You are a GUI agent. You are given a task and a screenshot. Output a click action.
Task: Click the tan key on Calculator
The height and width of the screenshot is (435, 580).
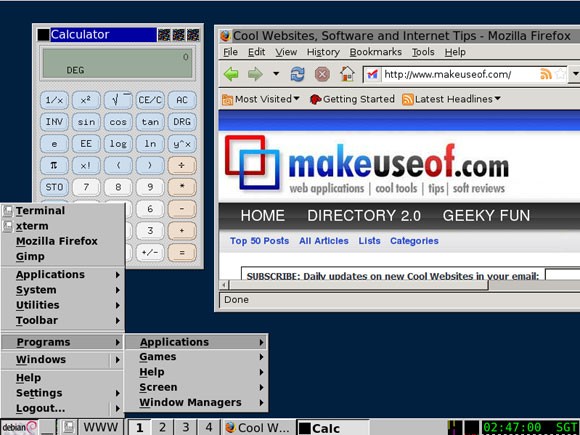coord(150,122)
